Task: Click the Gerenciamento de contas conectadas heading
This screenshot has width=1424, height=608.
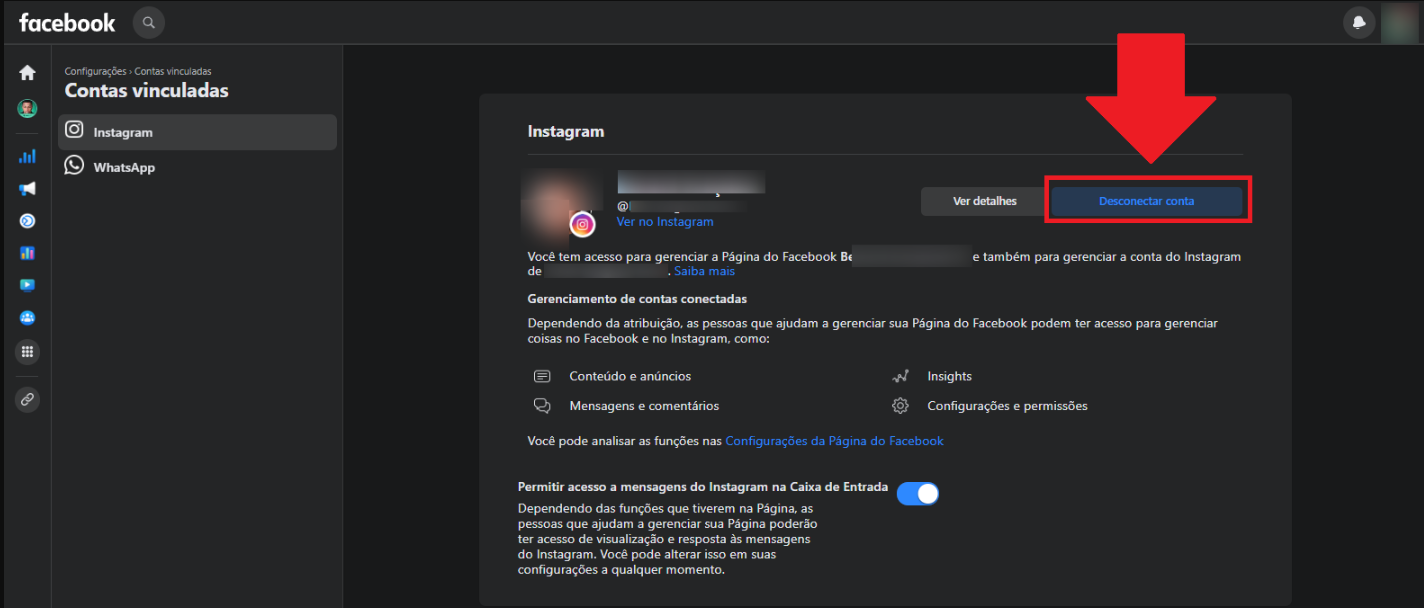Action: (x=637, y=299)
